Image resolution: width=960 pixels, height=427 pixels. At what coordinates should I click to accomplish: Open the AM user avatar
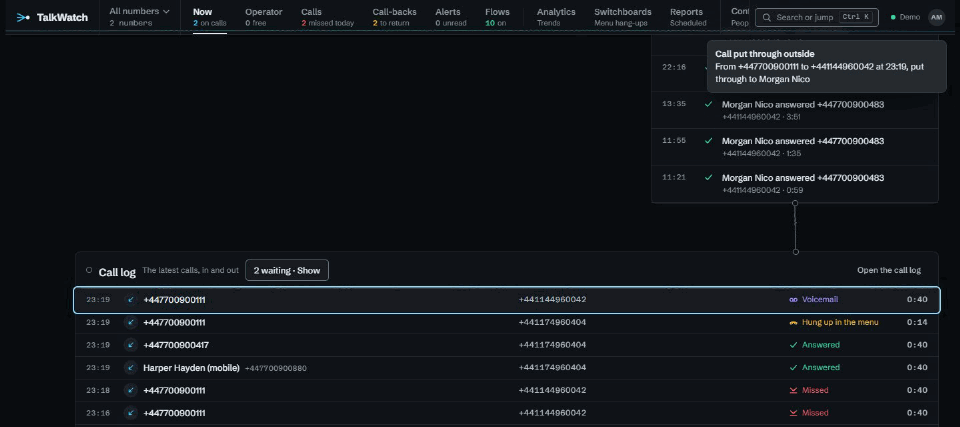pos(936,17)
